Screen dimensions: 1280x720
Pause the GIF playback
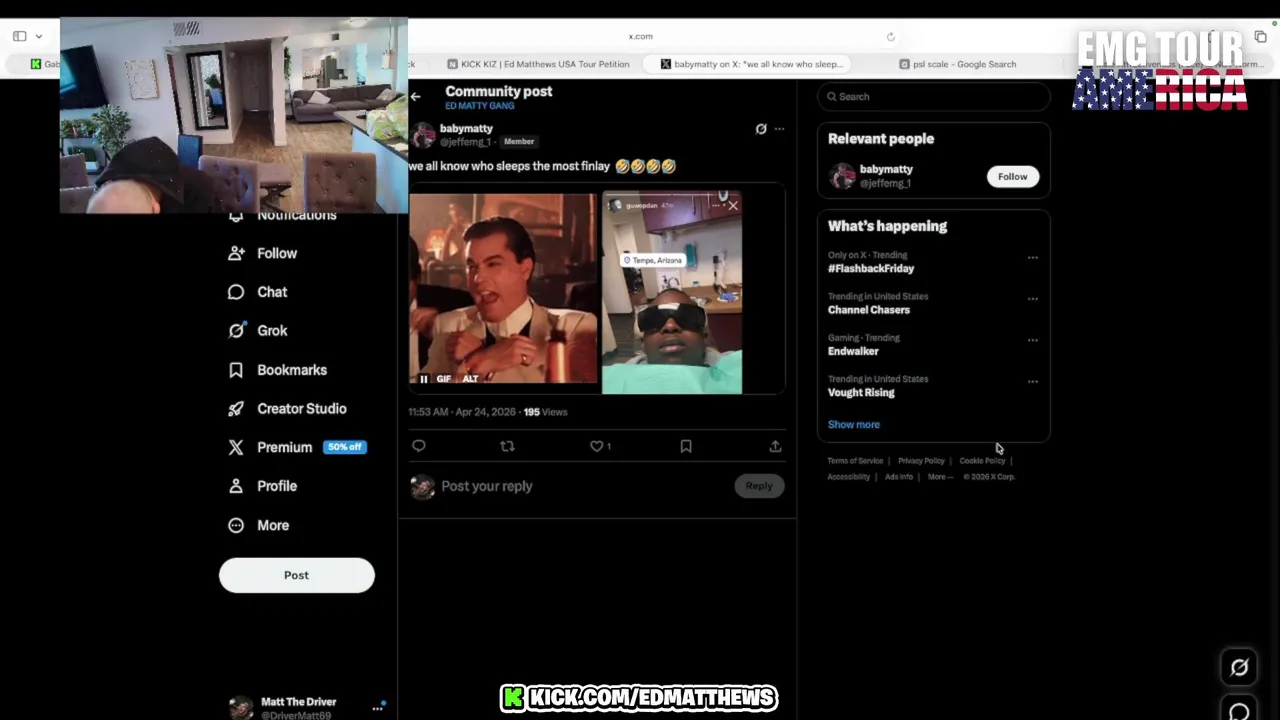423,379
